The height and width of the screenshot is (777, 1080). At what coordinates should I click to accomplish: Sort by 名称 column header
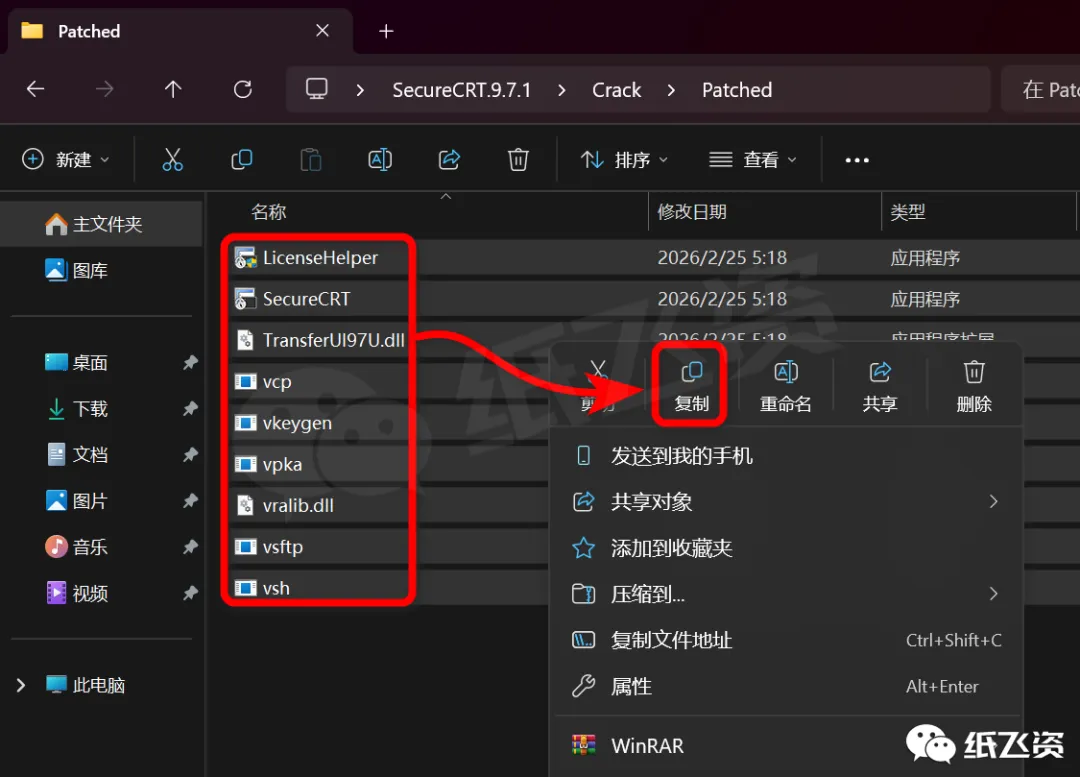click(x=269, y=211)
